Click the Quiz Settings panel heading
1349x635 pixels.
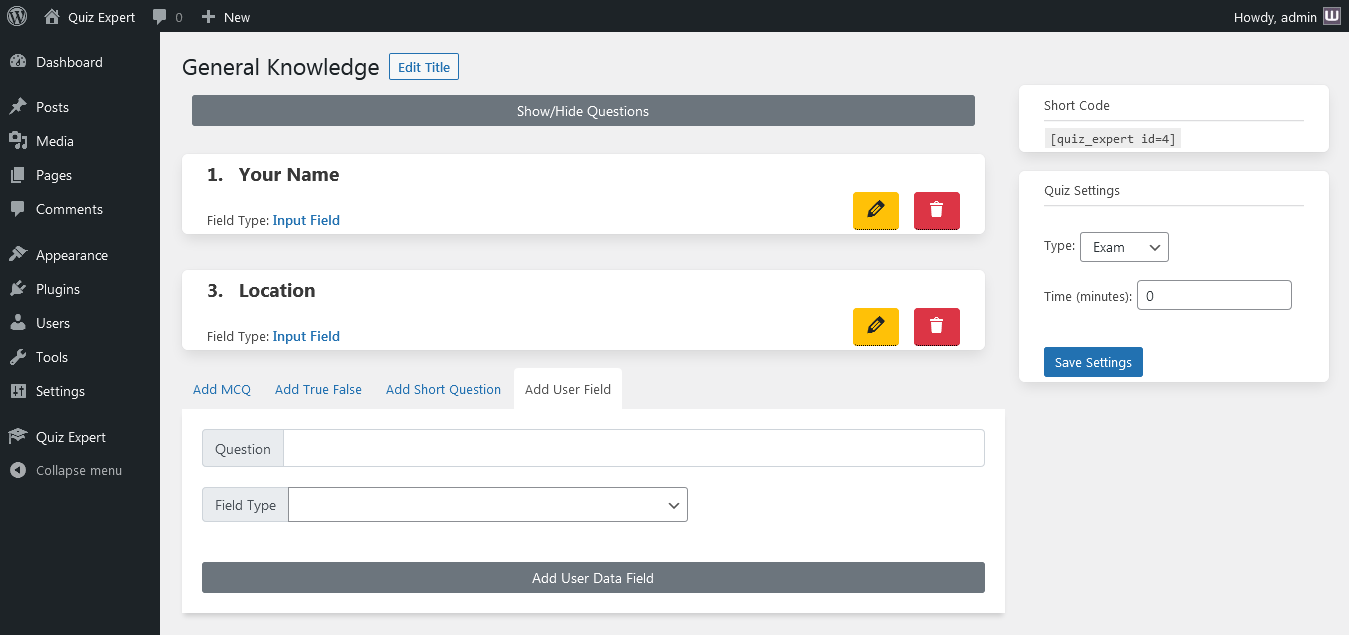click(1082, 190)
